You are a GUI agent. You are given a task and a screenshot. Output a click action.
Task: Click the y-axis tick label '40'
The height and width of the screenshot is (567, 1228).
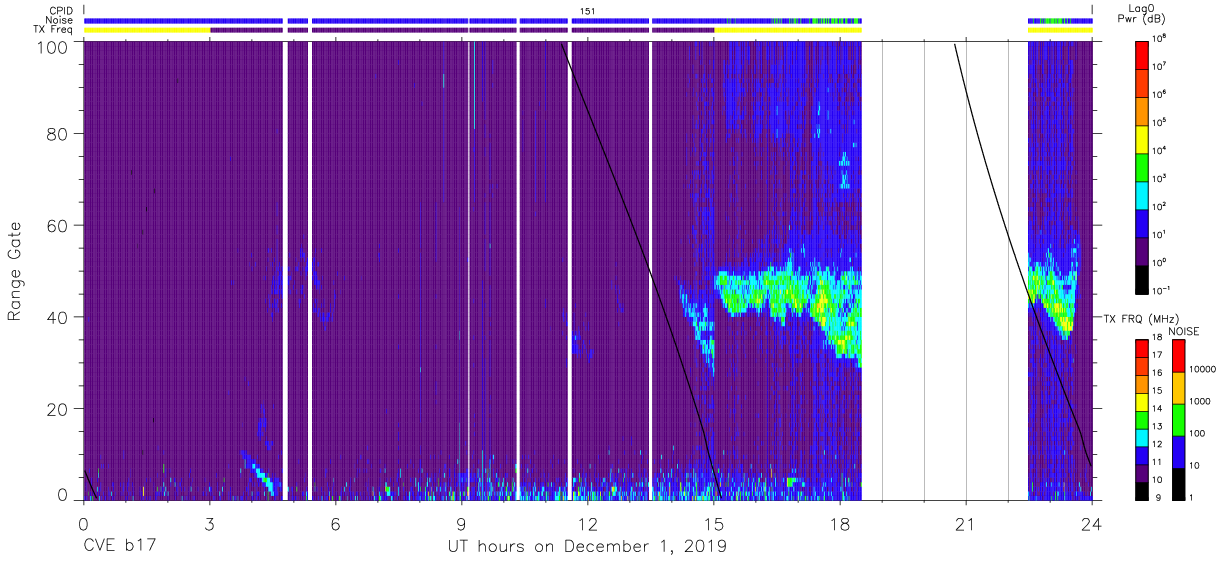tap(57, 317)
